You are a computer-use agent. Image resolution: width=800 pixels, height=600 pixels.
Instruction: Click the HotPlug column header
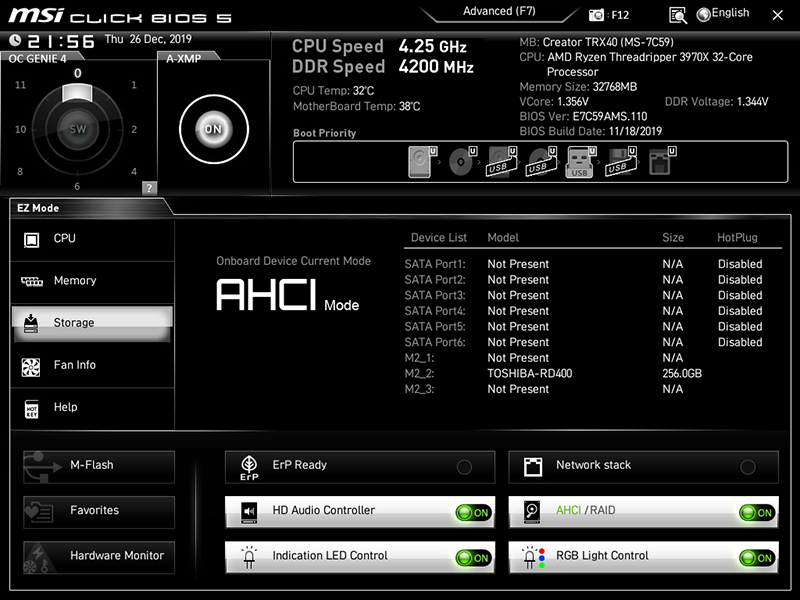pyautogui.click(x=737, y=238)
